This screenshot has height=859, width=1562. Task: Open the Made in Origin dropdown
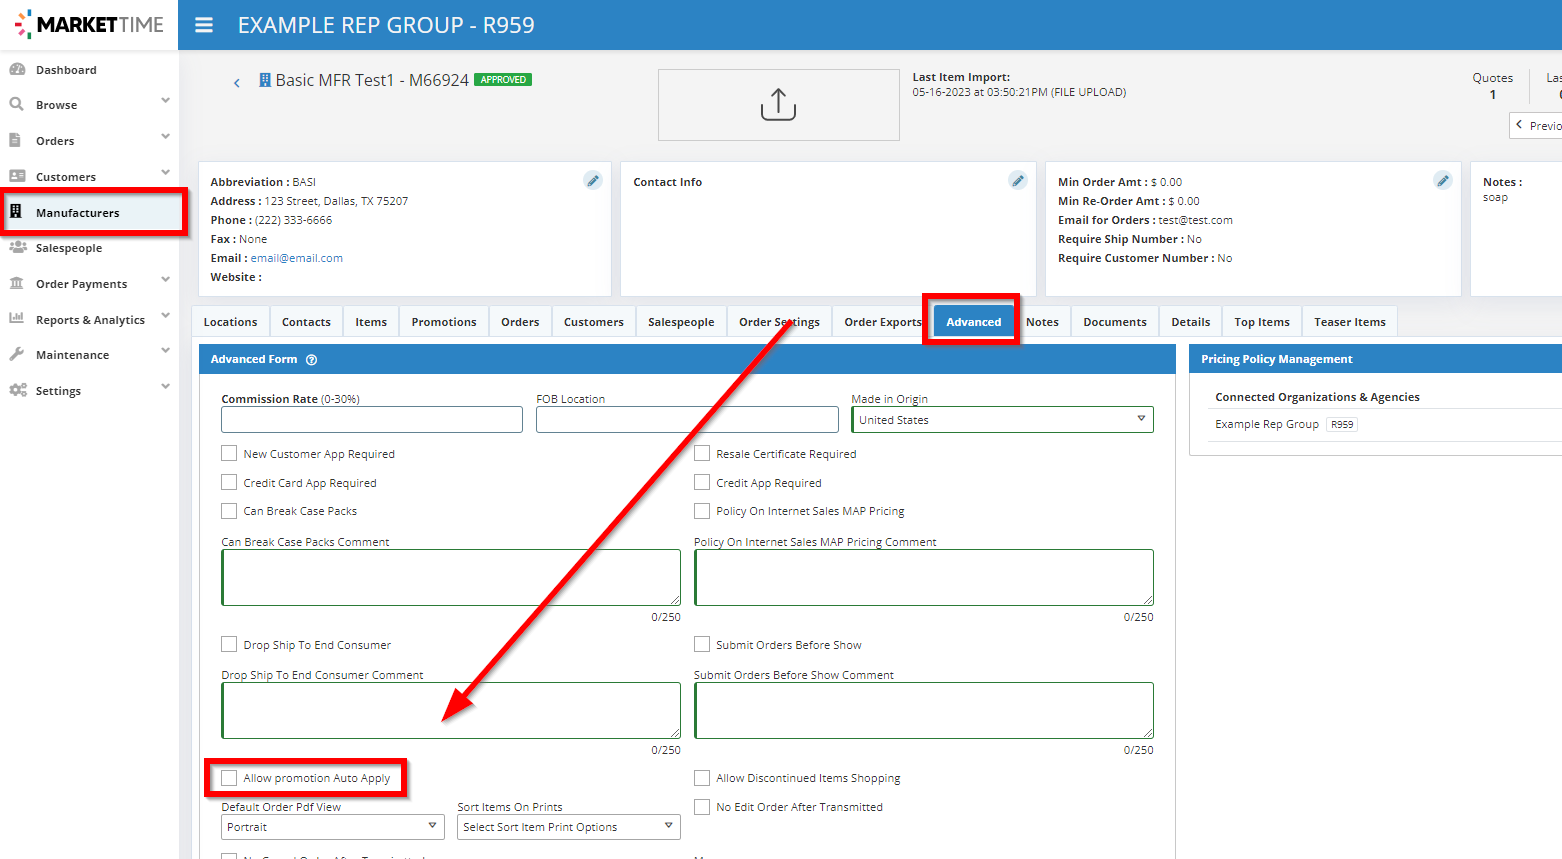[x=1002, y=420]
